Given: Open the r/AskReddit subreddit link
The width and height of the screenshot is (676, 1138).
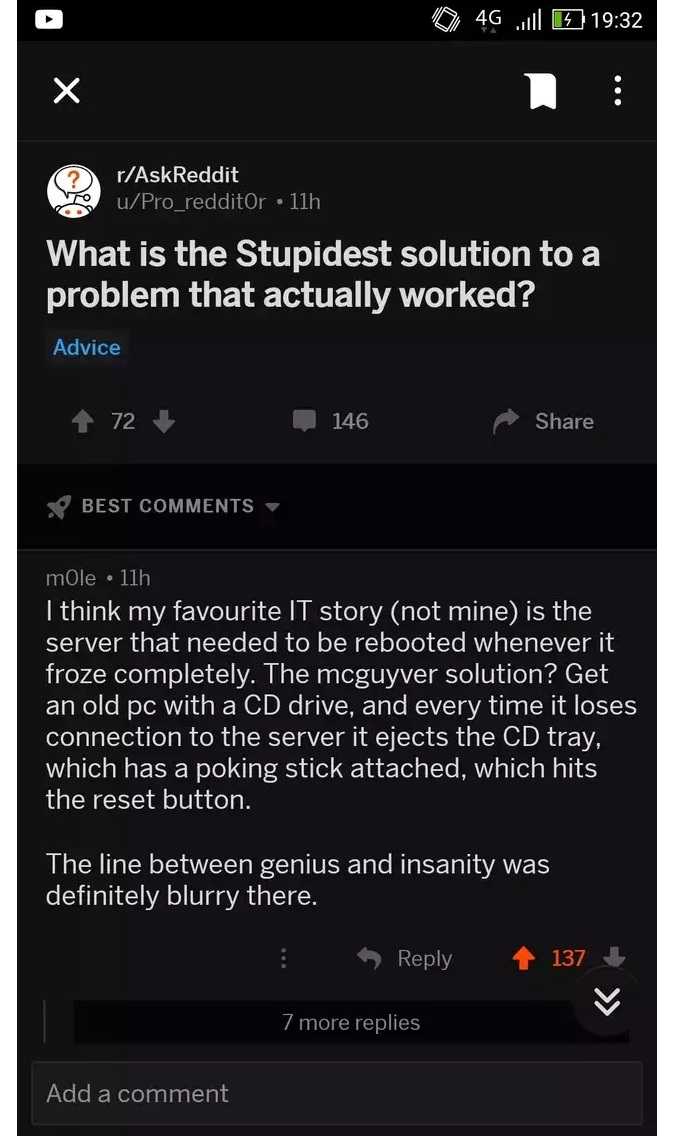Looking at the screenshot, I should click(x=178, y=175).
